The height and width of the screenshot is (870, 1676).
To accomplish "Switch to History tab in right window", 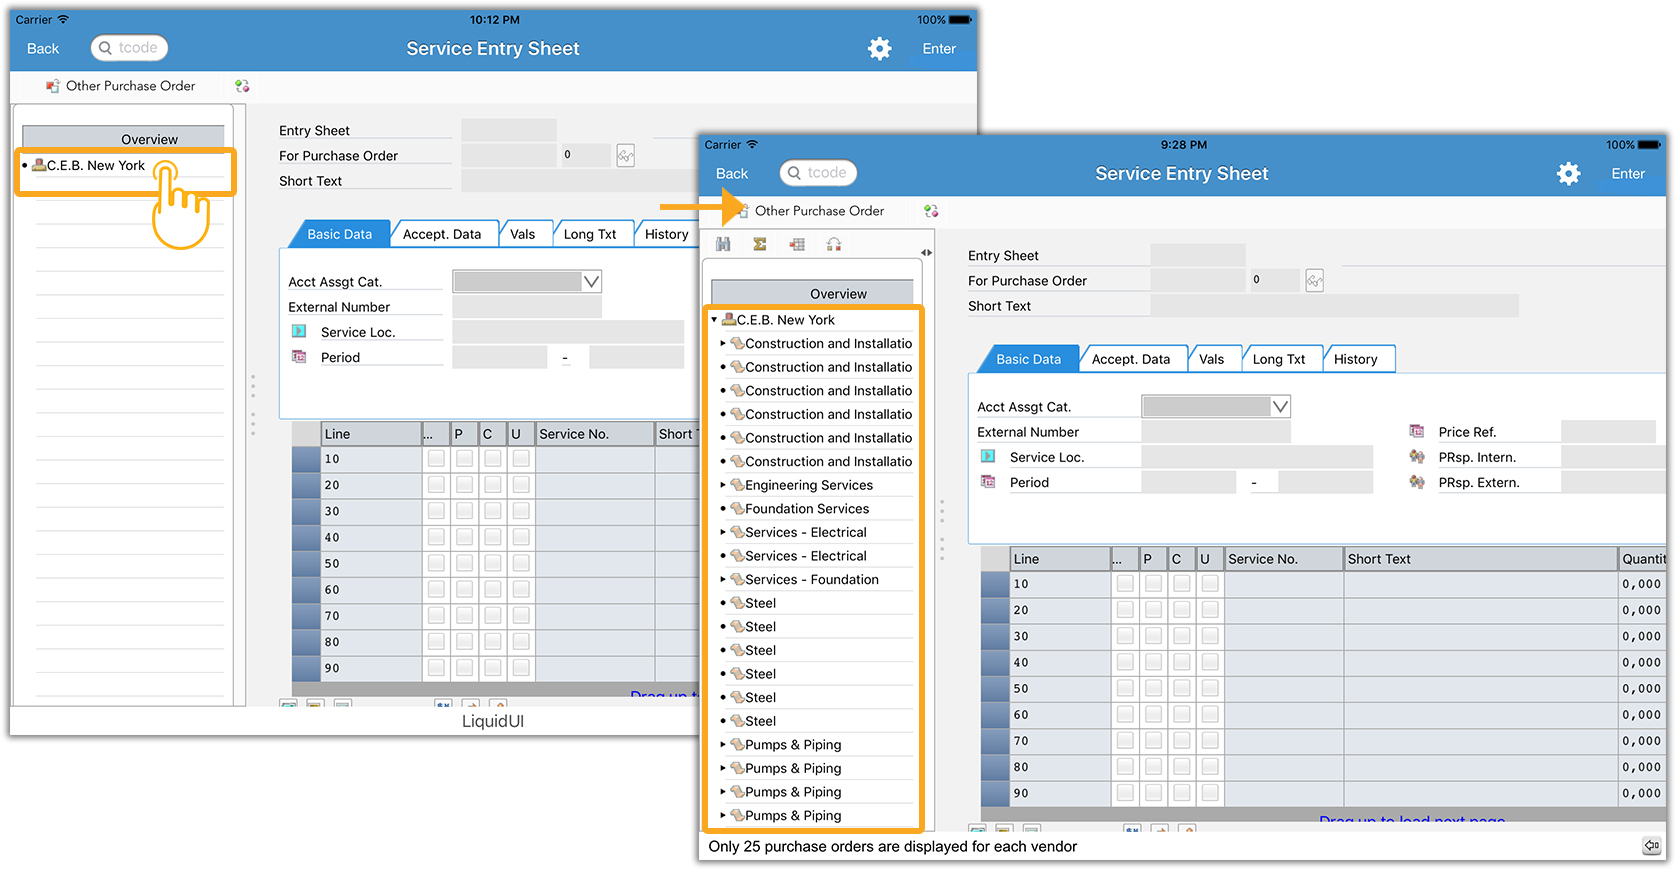I will pos(1355,359).
